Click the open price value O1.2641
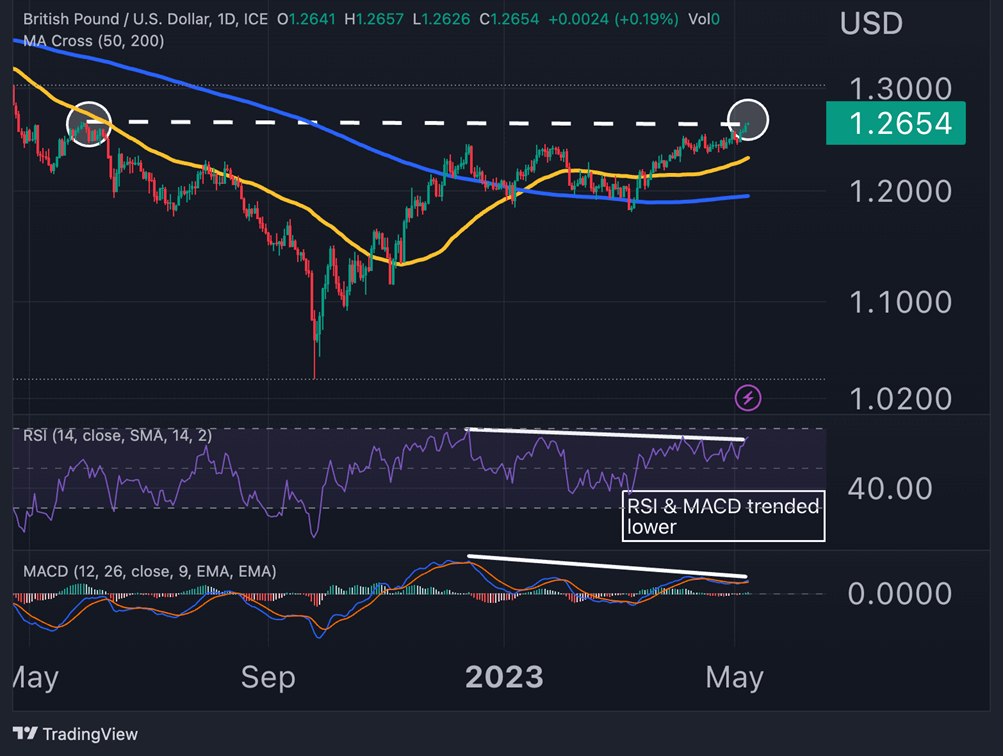Screen dimensions: 1003x756 point(306,19)
